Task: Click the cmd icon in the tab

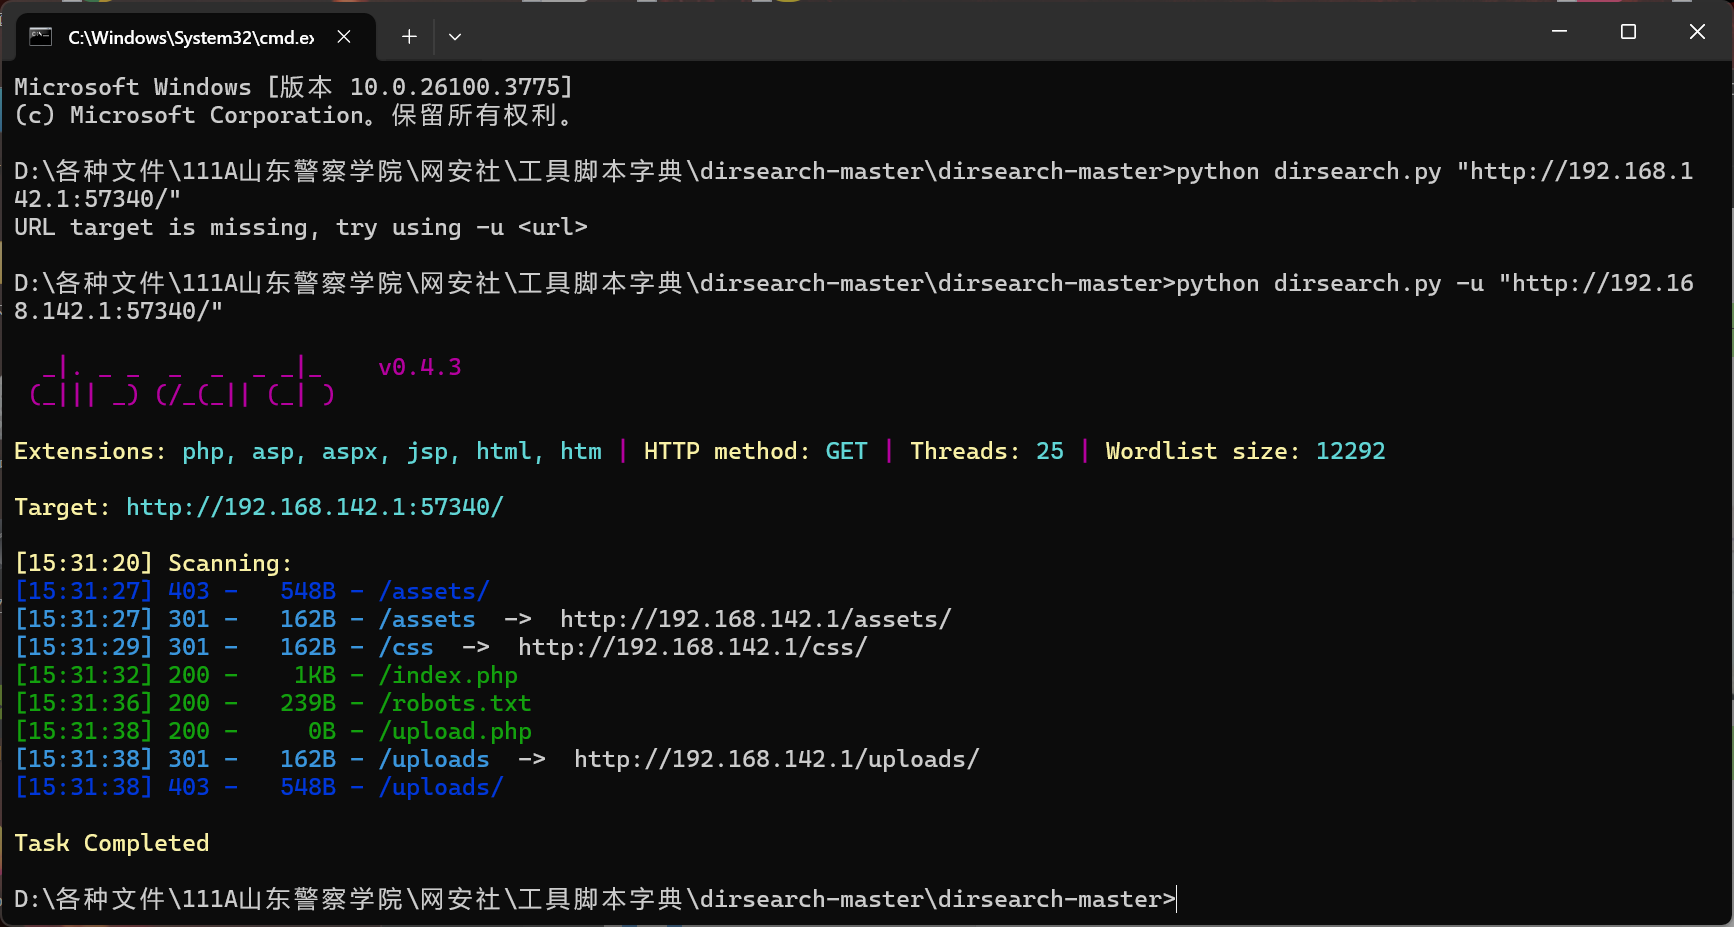Action: 40,37
